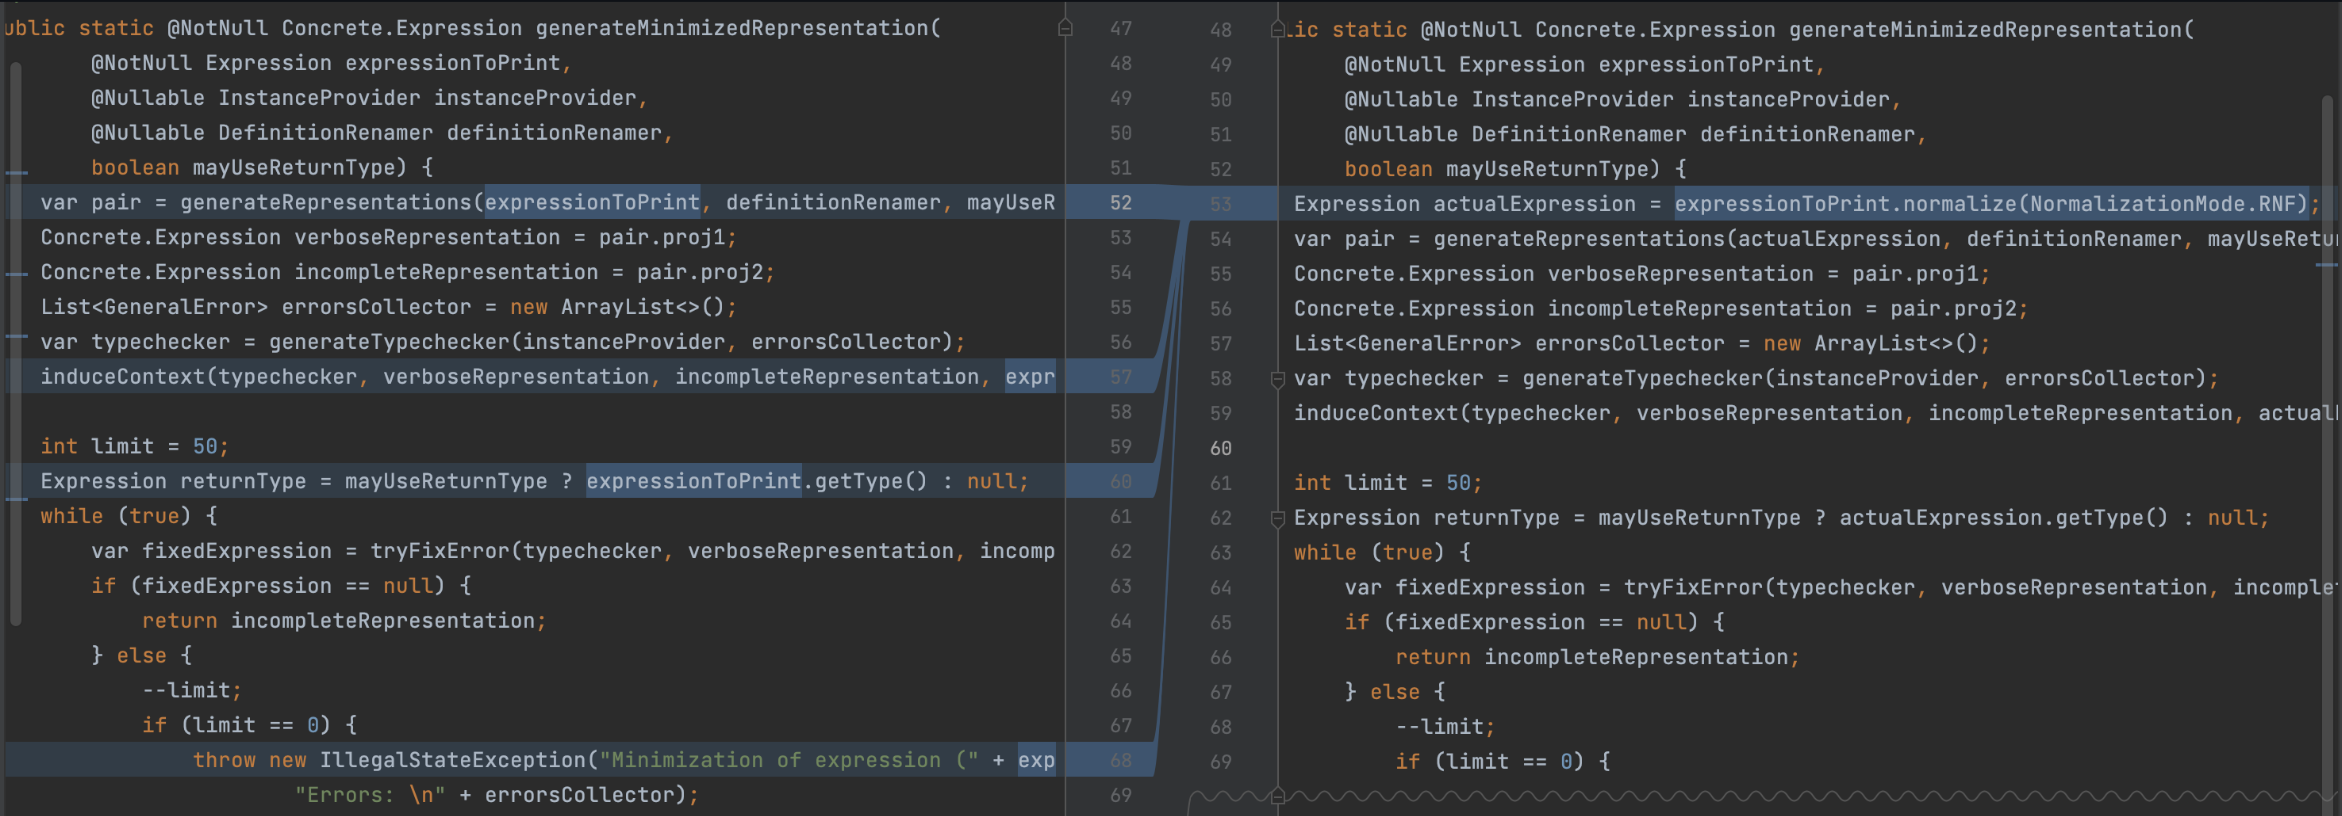
Task: Click 'actualExpression.getType()' in right pane
Action: (x=2004, y=518)
